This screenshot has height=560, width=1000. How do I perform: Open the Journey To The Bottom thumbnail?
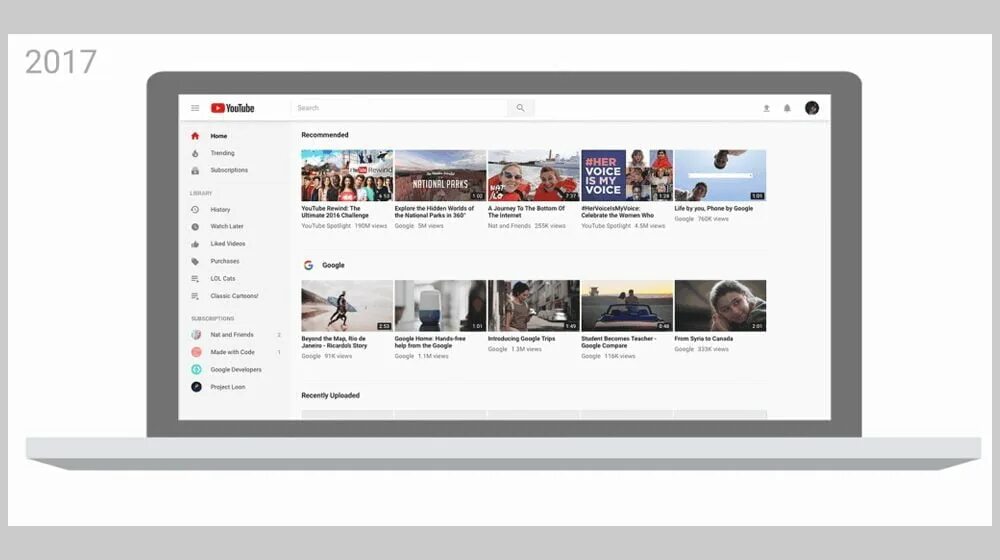coord(533,175)
